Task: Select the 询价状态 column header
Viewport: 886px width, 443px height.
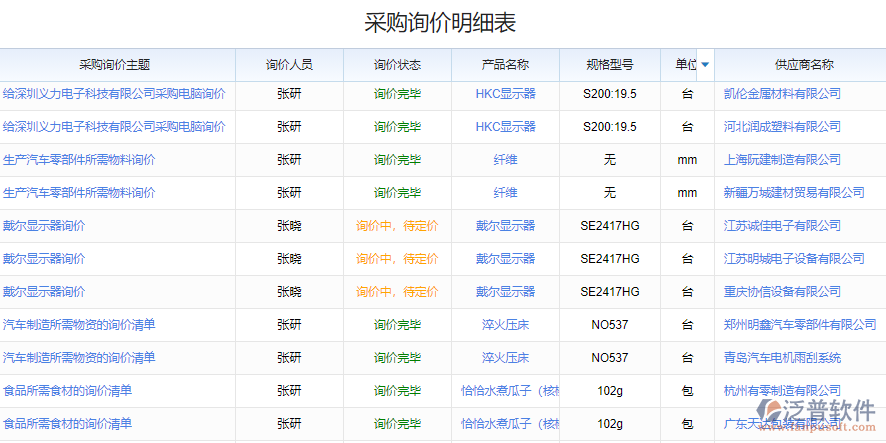Action: (x=397, y=65)
